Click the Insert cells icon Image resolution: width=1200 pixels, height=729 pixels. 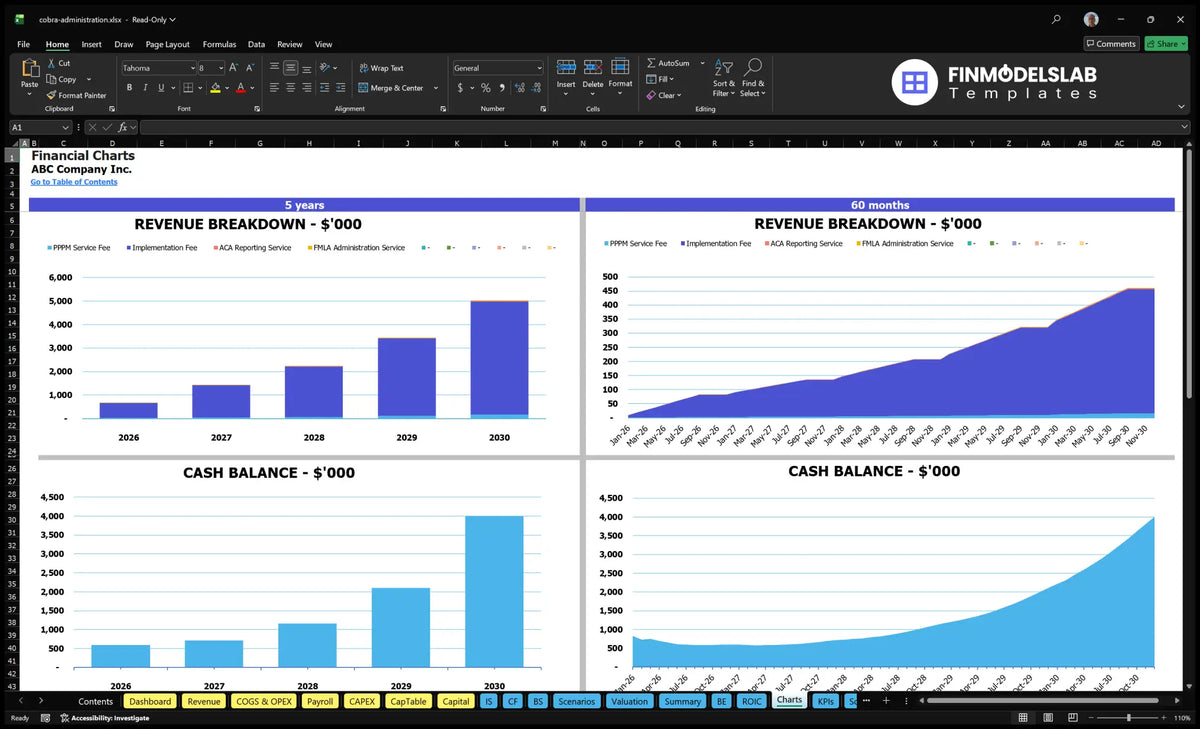pos(566,67)
